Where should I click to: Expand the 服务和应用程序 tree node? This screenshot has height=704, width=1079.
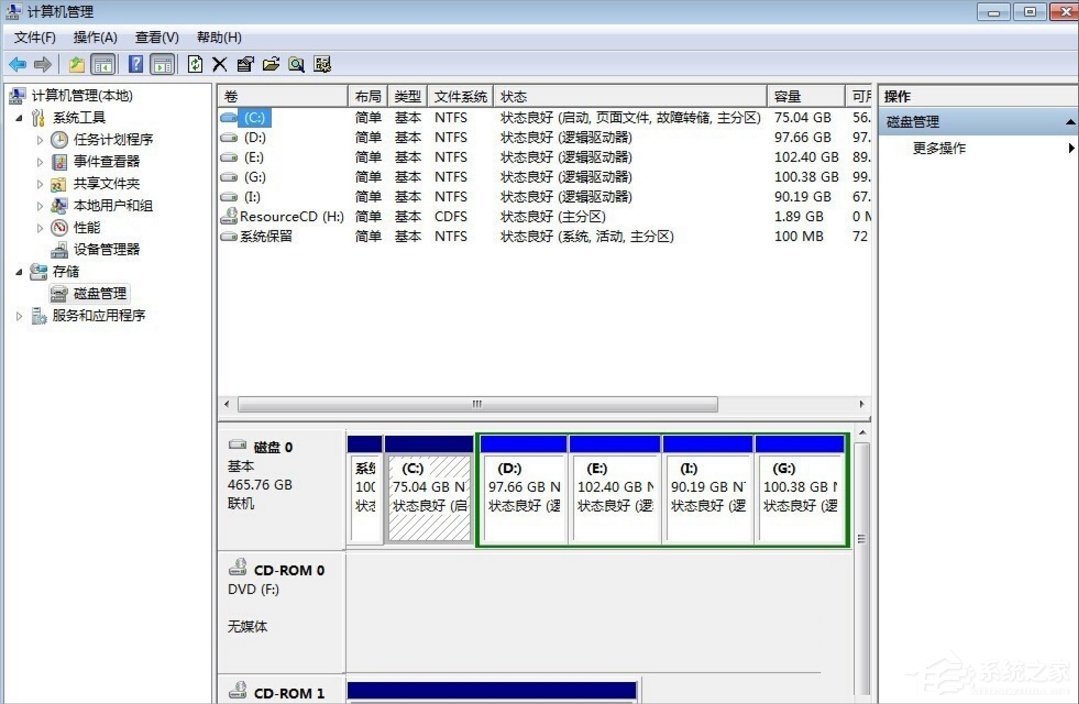pos(17,313)
